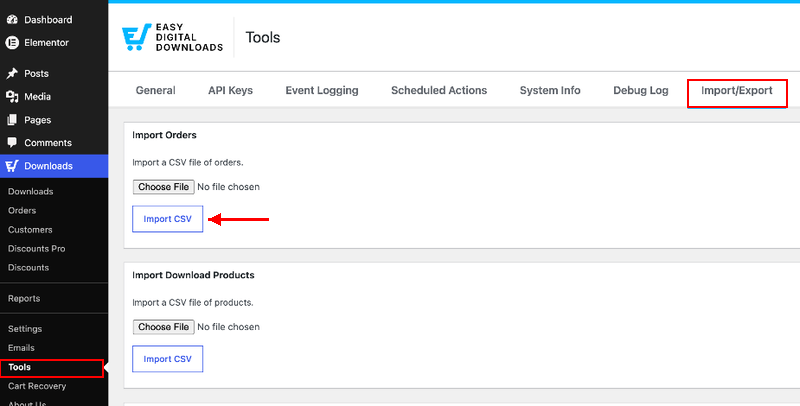Click the Dashboard gauge icon
800x406 pixels.
(x=12, y=20)
